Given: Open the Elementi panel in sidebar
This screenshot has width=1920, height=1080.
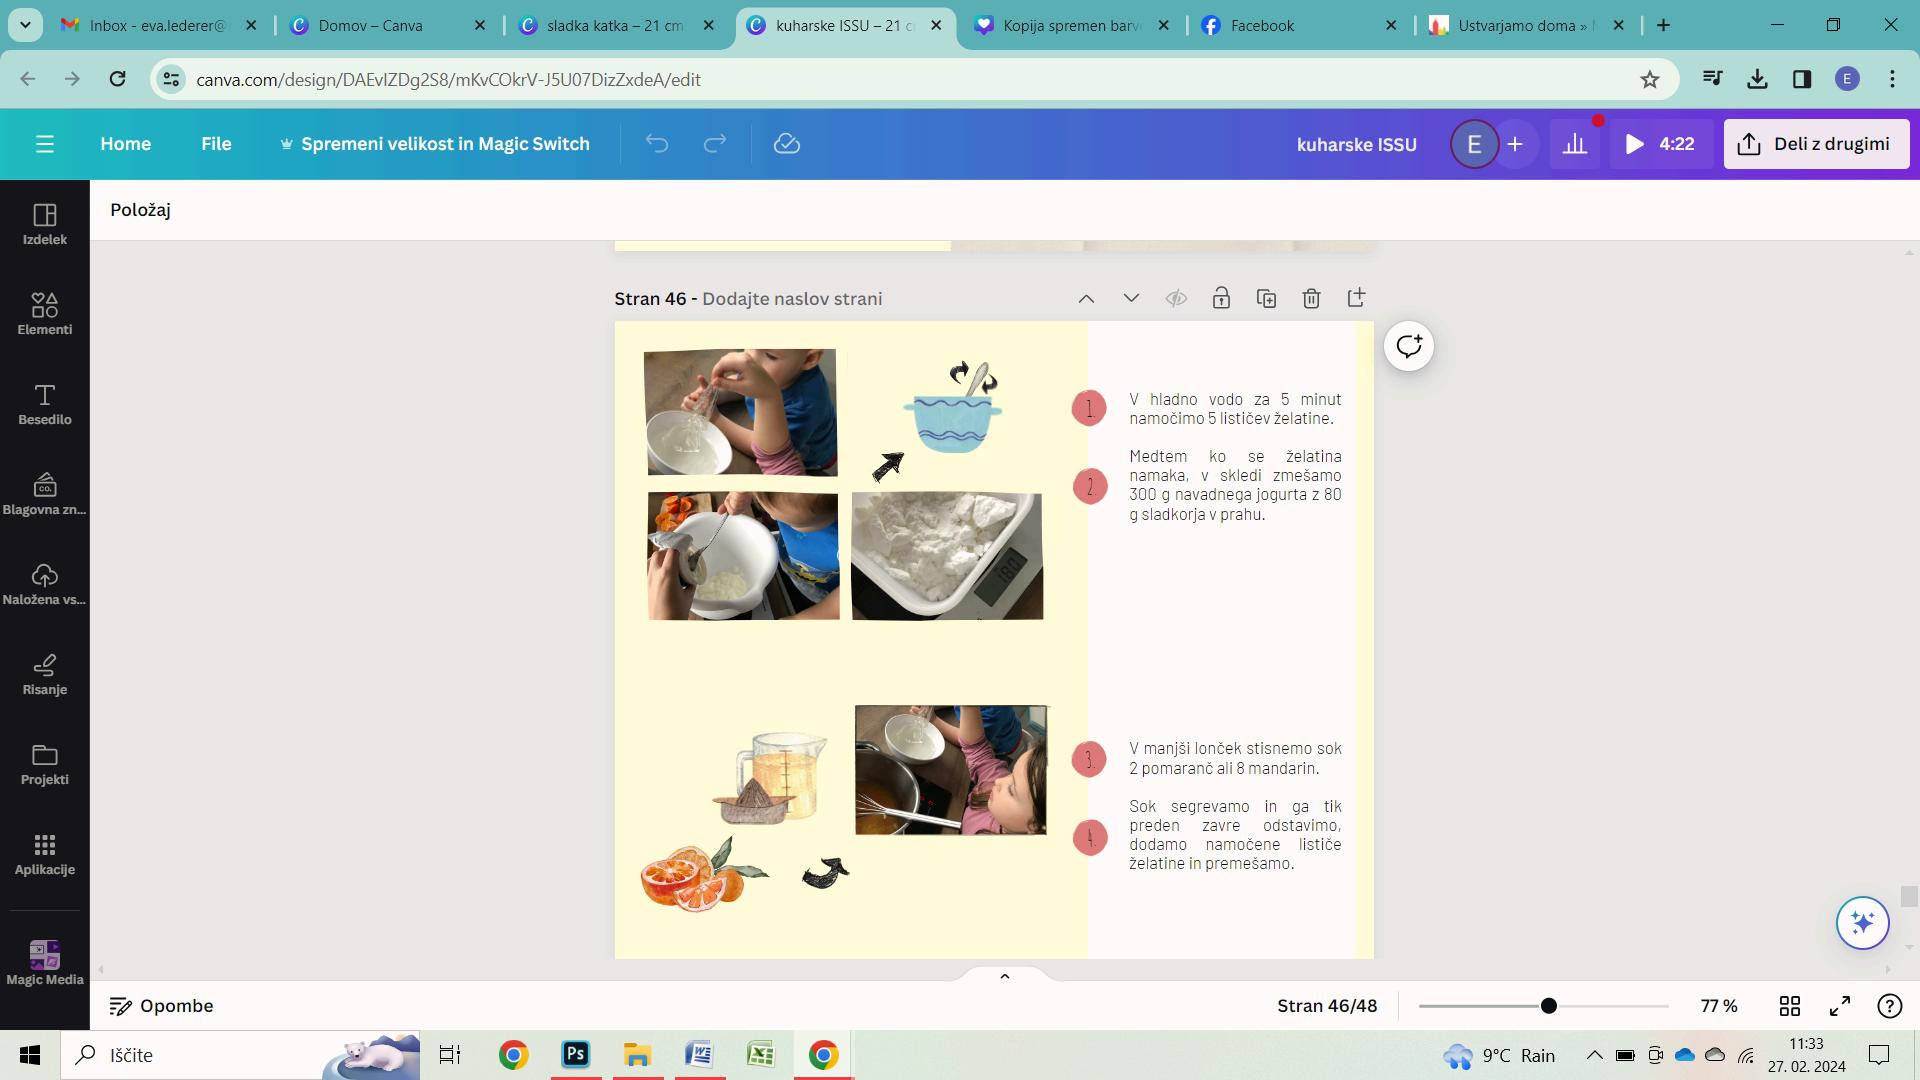Looking at the screenshot, I should [x=44, y=313].
